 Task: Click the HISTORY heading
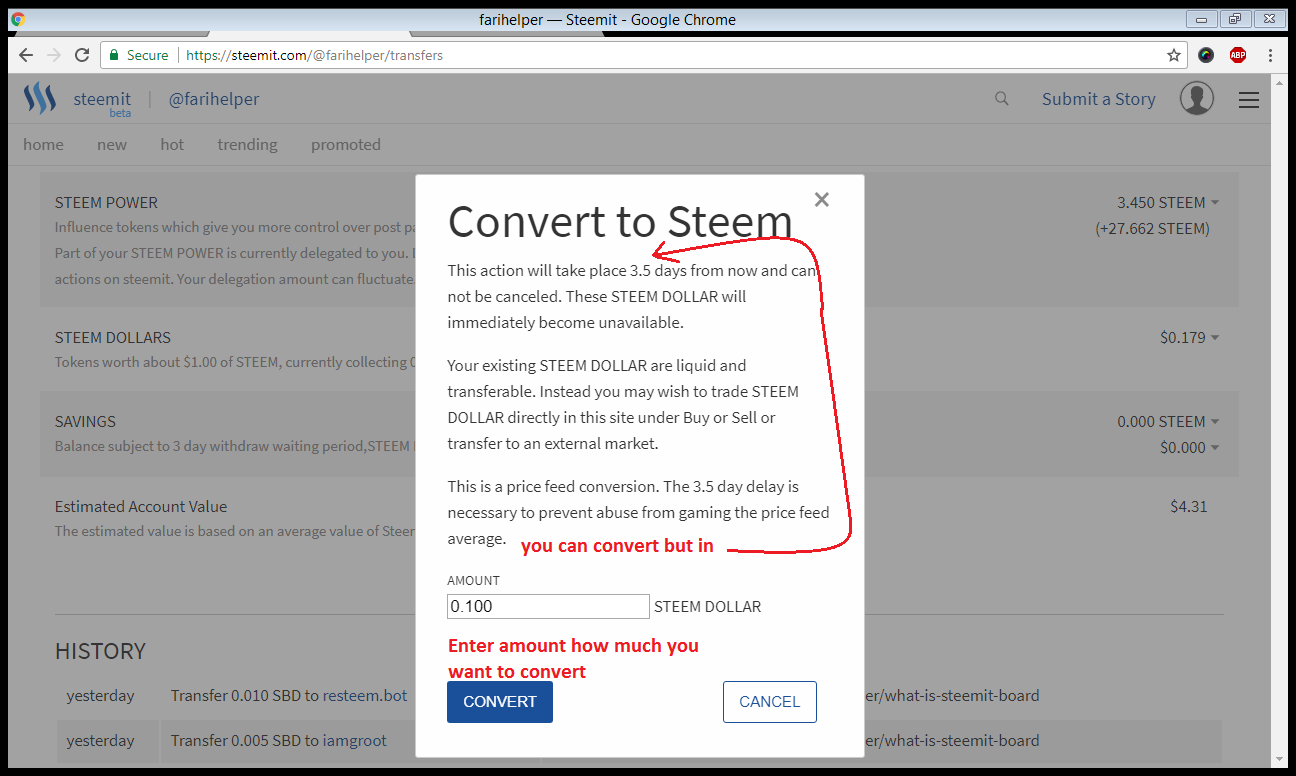coord(100,651)
